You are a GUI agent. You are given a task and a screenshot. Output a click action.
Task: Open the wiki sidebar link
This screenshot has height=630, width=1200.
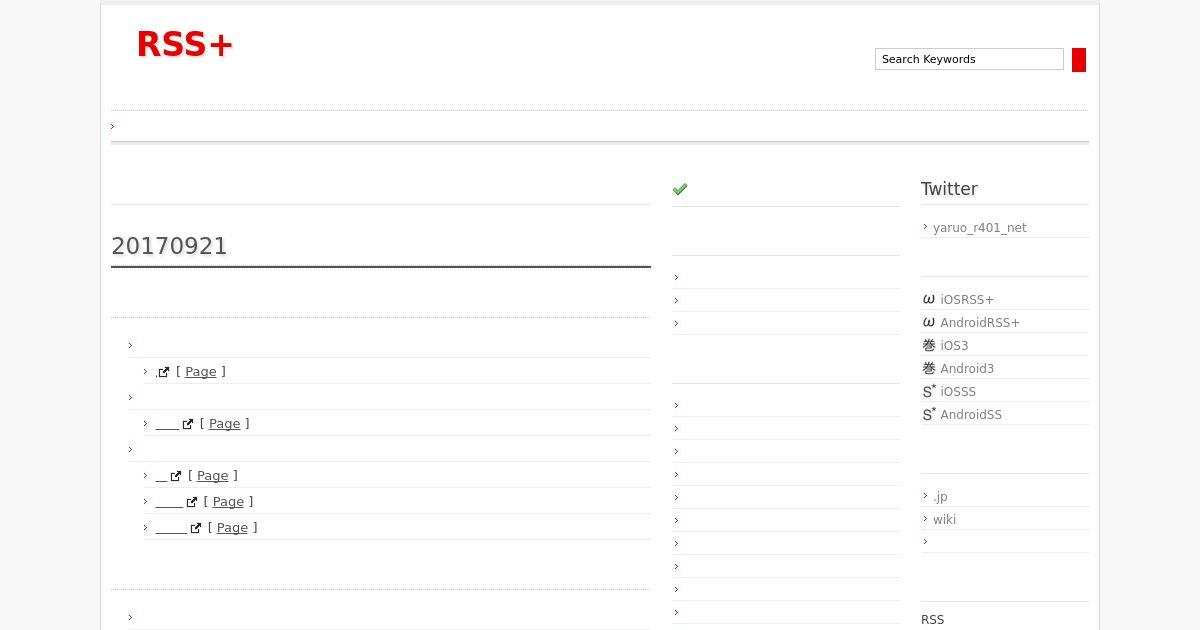click(944, 520)
